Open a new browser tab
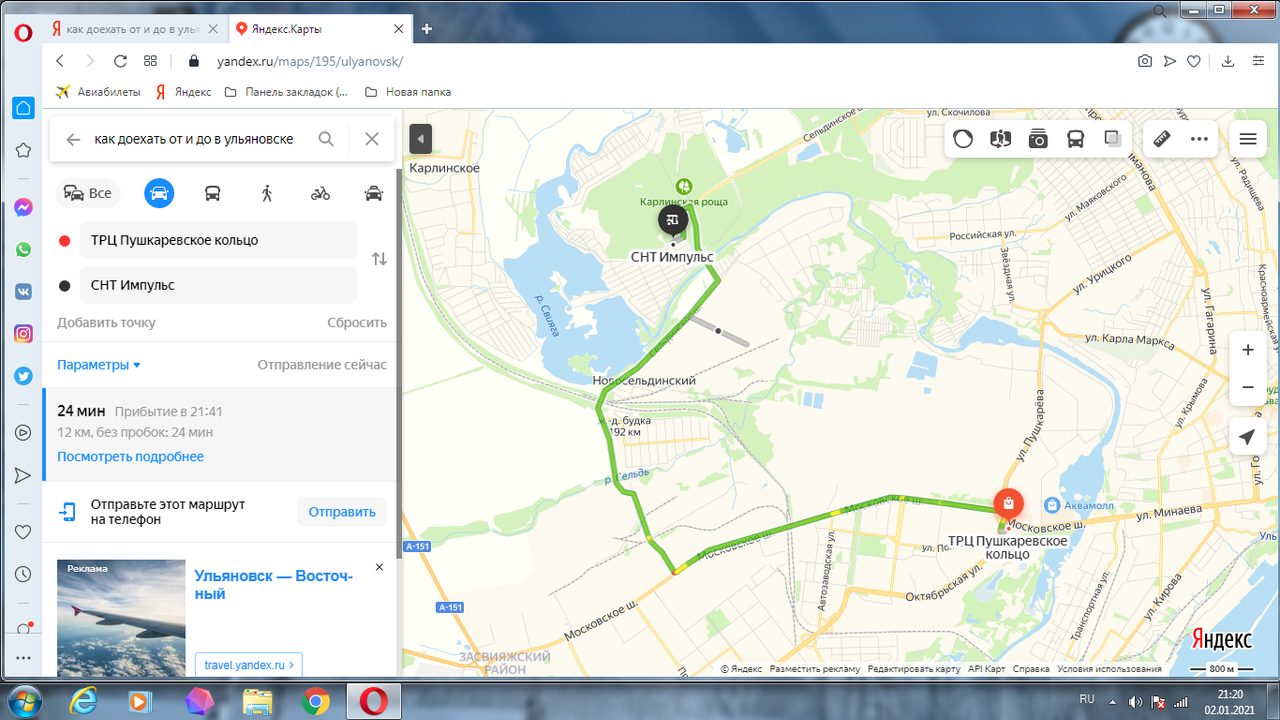The width and height of the screenshot is (1280, 720). pos(427,29)
